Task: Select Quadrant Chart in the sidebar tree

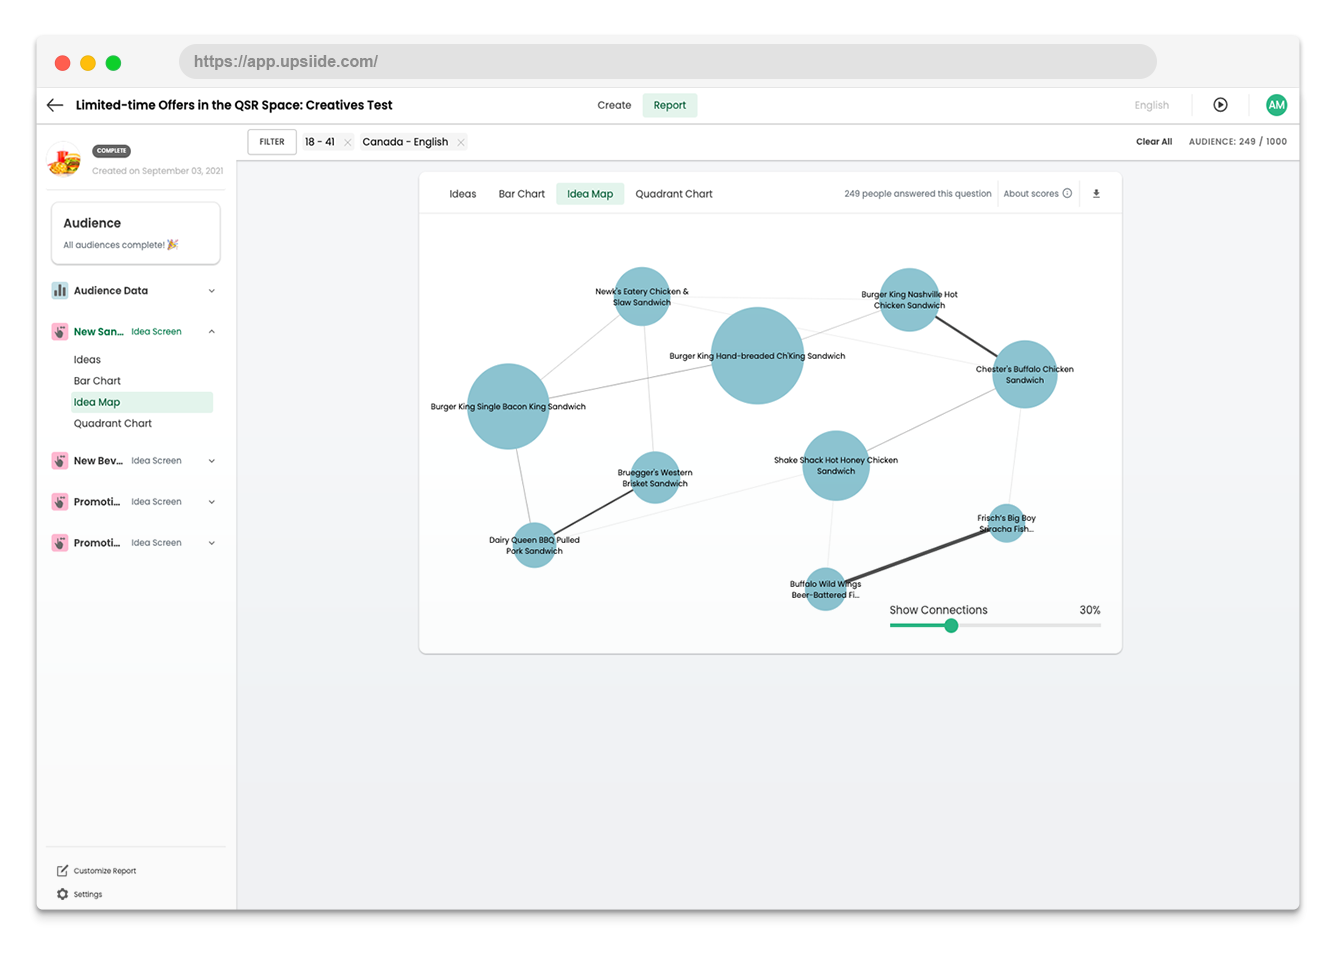Action: coord(113,424)
